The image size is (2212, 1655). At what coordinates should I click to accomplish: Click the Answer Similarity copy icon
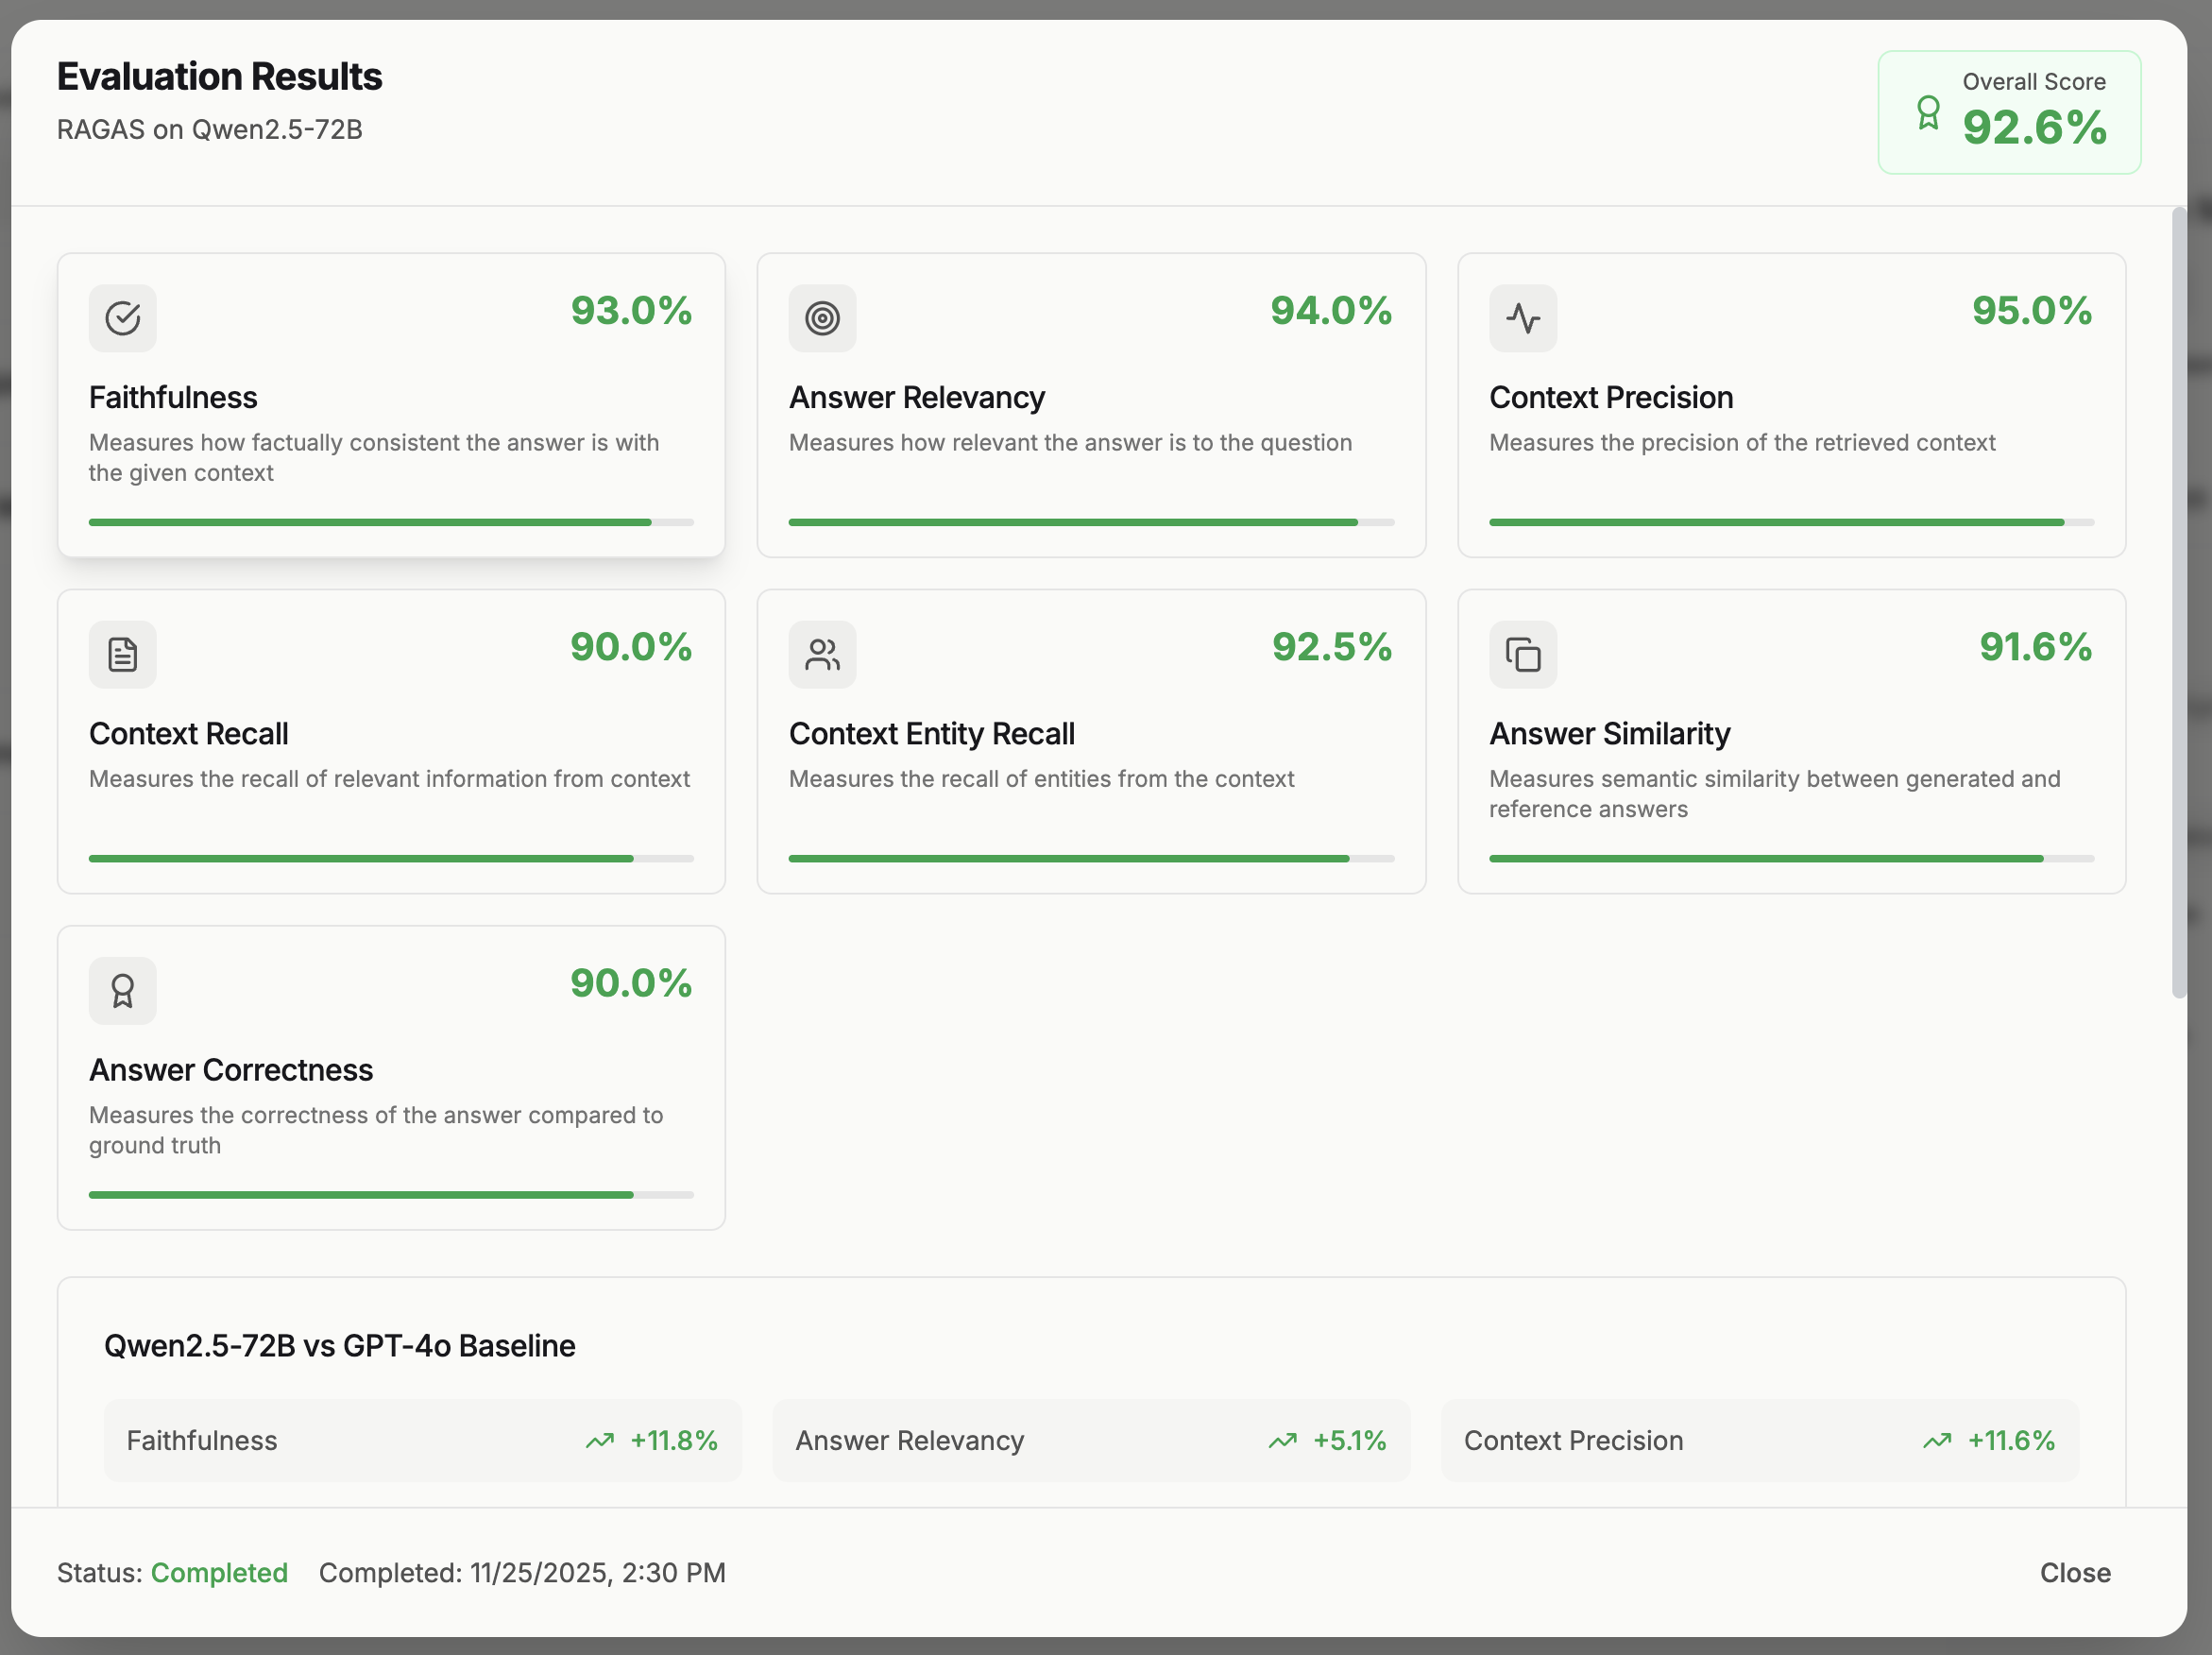1522,654
